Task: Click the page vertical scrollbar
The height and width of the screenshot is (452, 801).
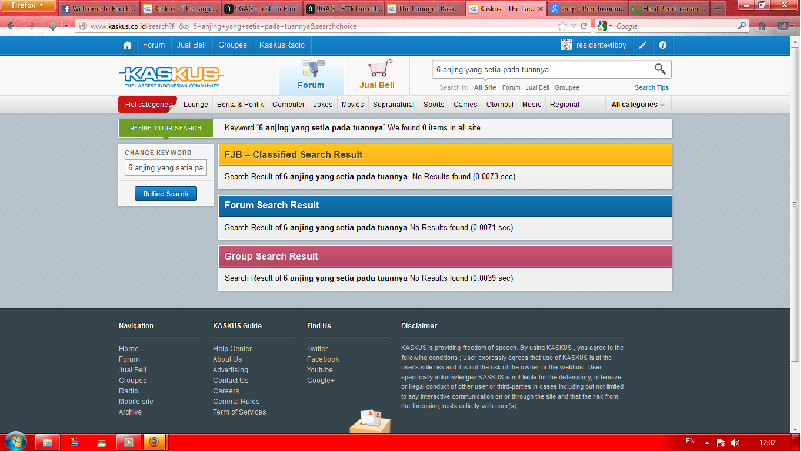Action: click(x=795, y=204)
